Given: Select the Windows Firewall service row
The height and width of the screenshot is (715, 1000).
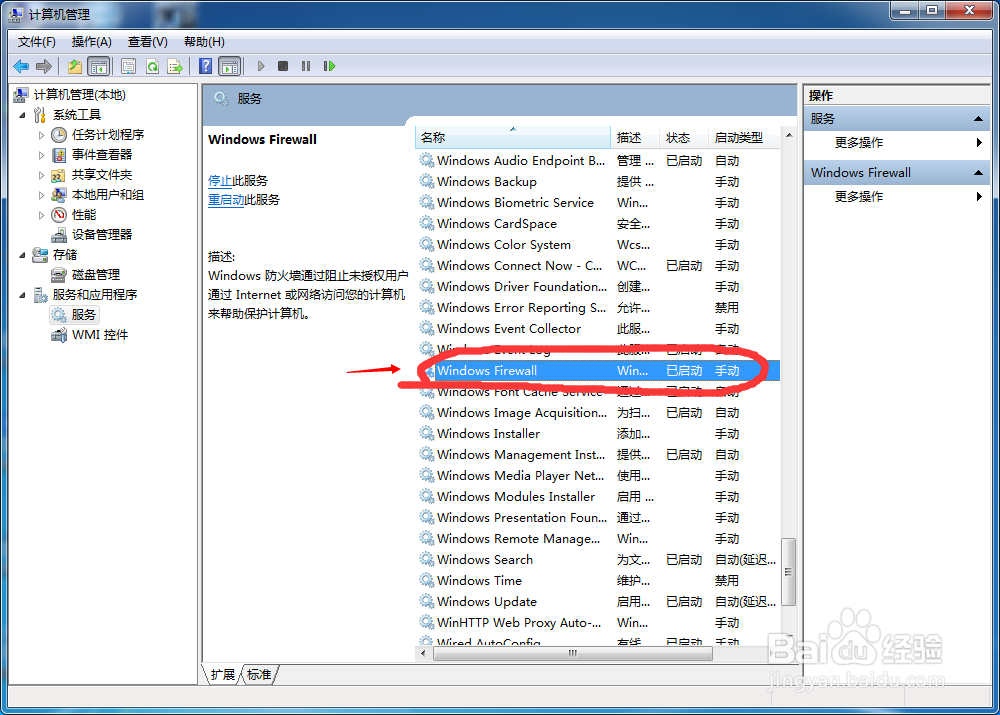Looking at the screenshot, I should point(598,371).
